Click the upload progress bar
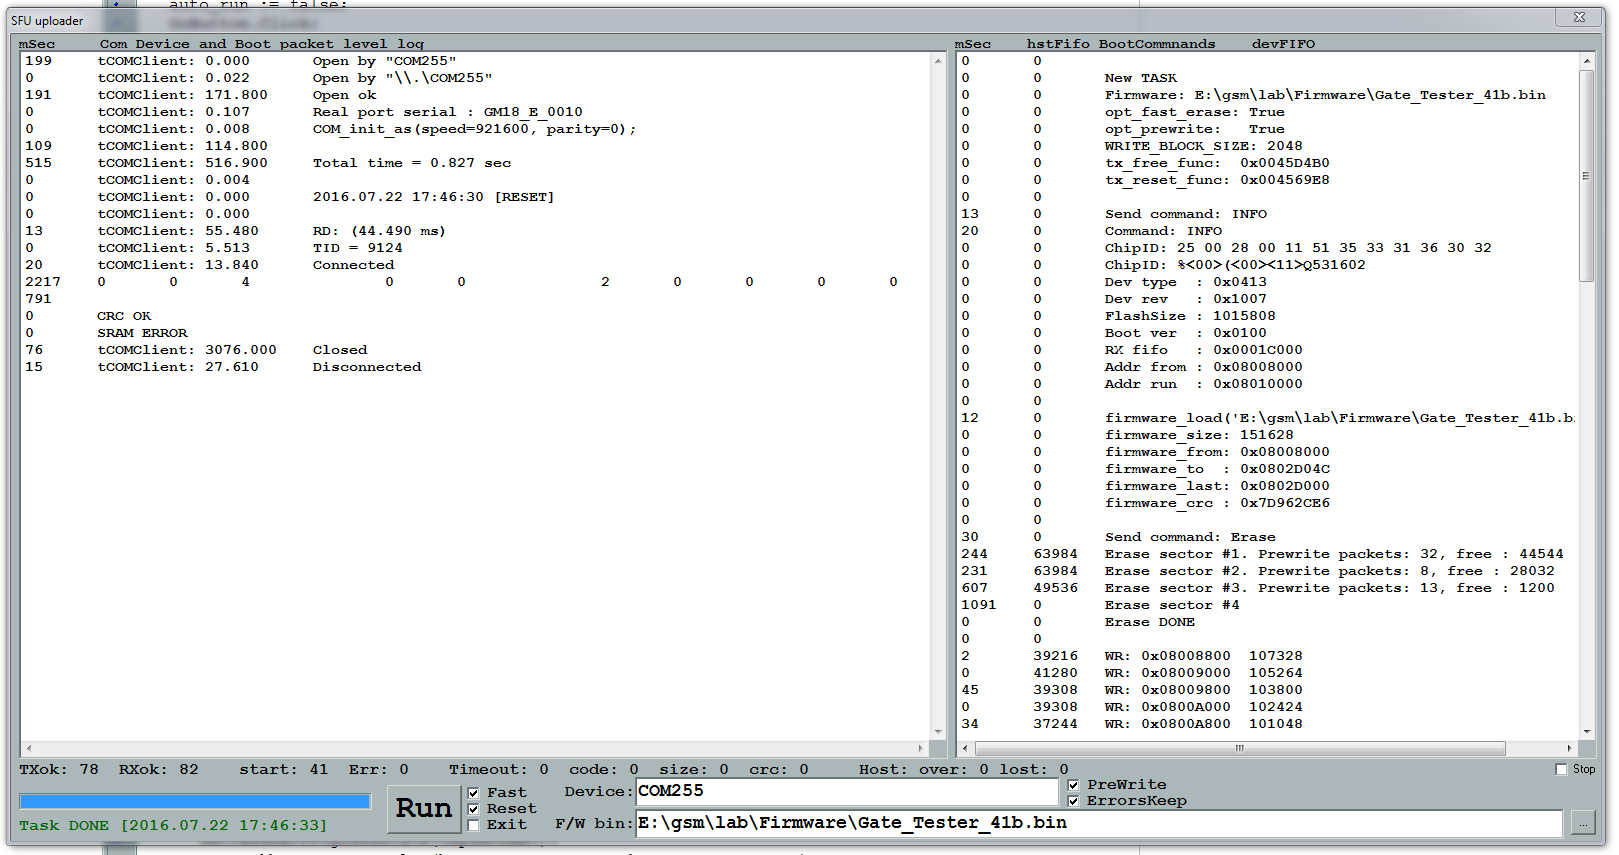This screenshot has width=1619, height=855. click(195, 801)
